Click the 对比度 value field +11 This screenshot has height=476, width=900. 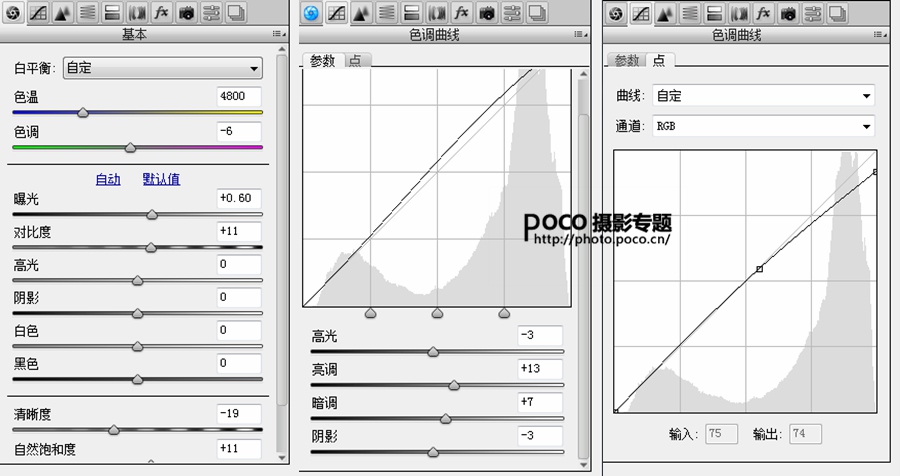239,231
